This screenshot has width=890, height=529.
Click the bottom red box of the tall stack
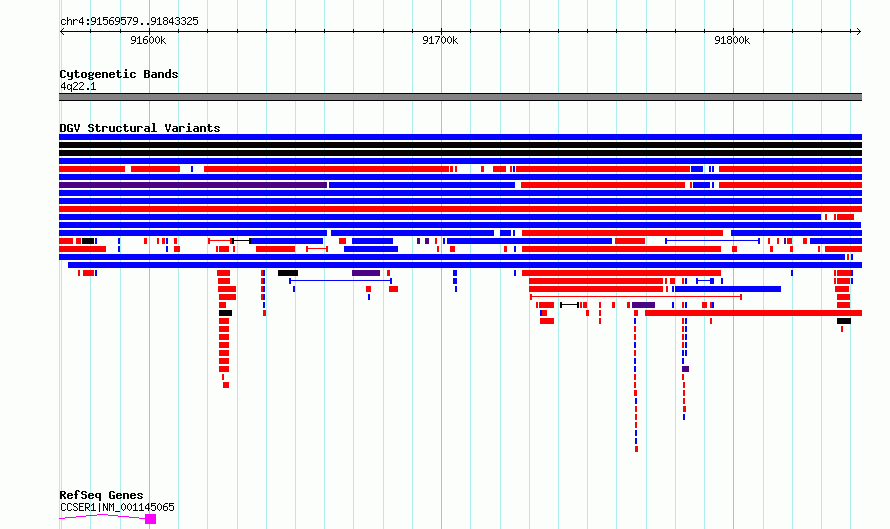click(x=226, y=385)
